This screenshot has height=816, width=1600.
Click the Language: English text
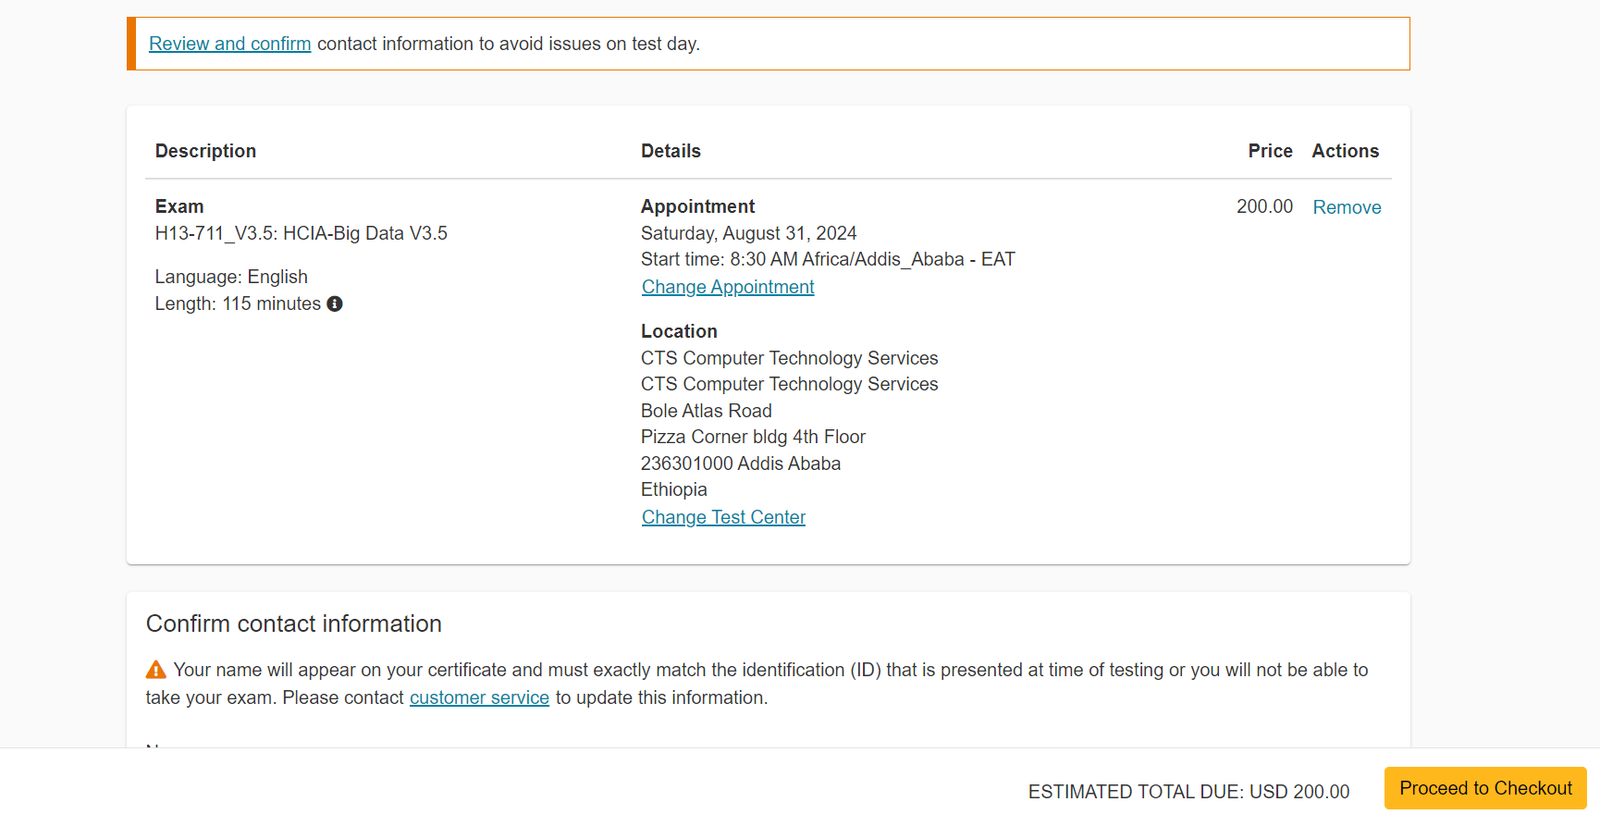(231, 277)
